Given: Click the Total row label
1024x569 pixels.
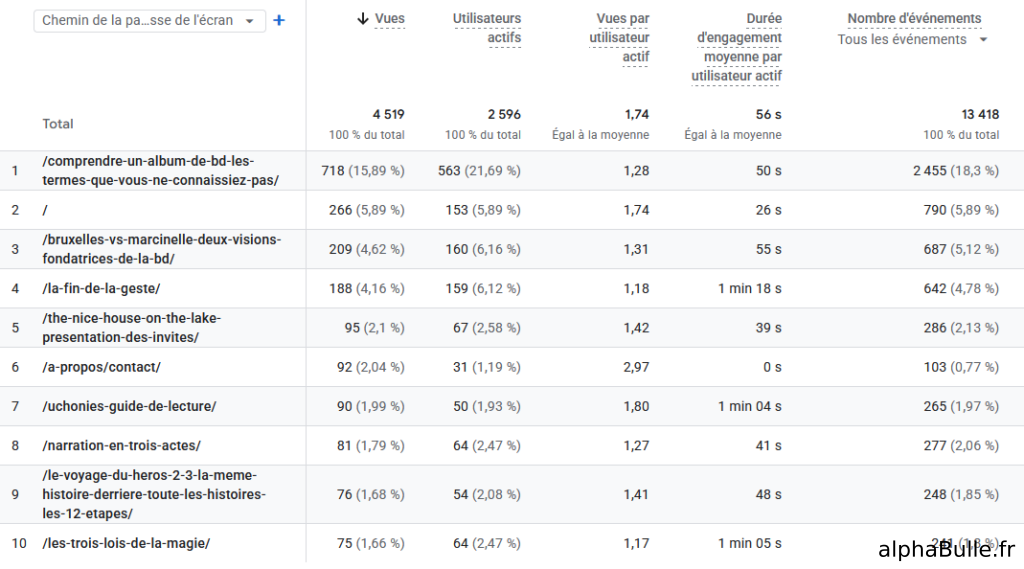Looking at the screenshot, I should [x=58, y=124].
